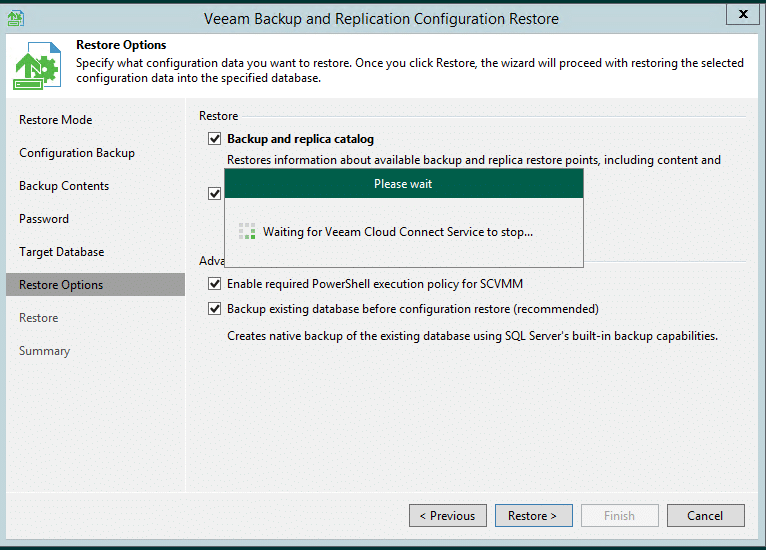Image resolution: width=767 pixels, height=550 pixels.
Task: Jump to the Target Database step
Action: pos(62,252)
